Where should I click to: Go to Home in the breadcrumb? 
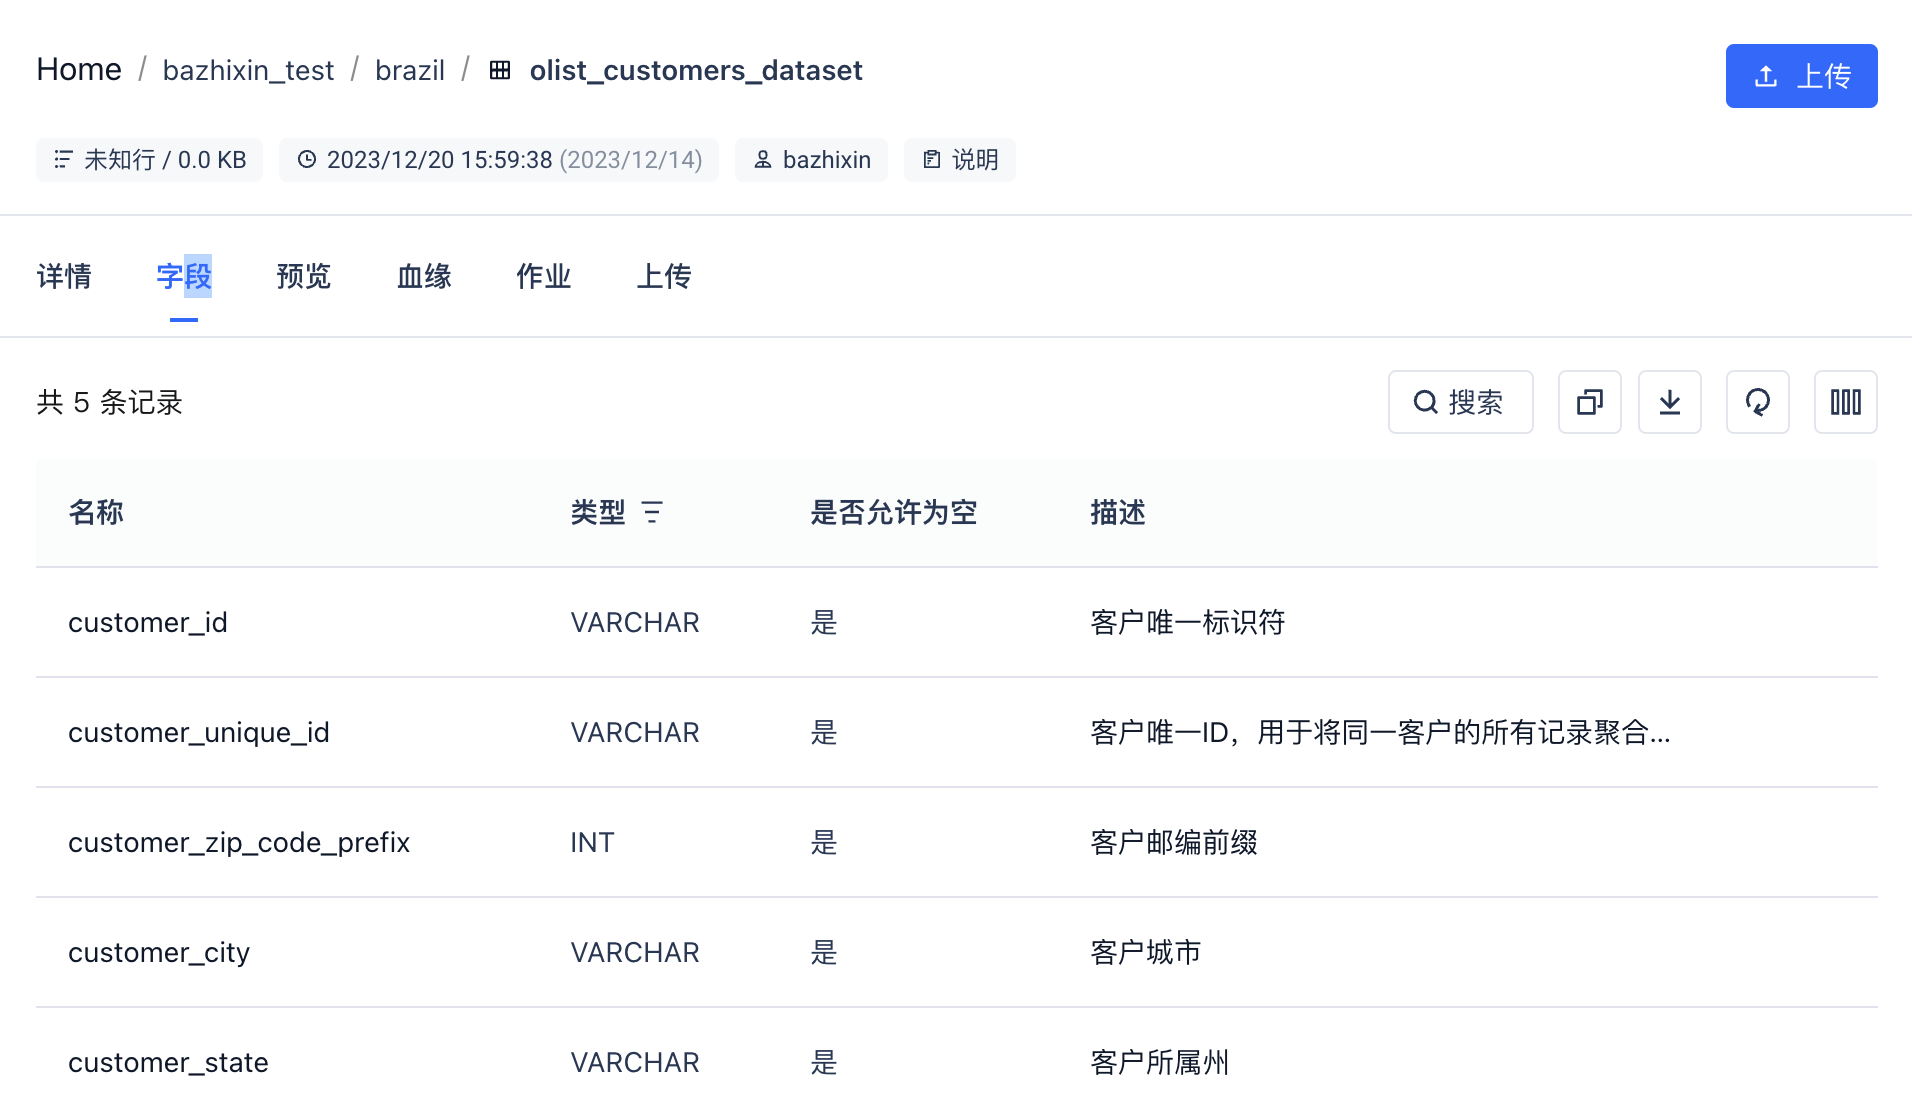coord(79,70)
